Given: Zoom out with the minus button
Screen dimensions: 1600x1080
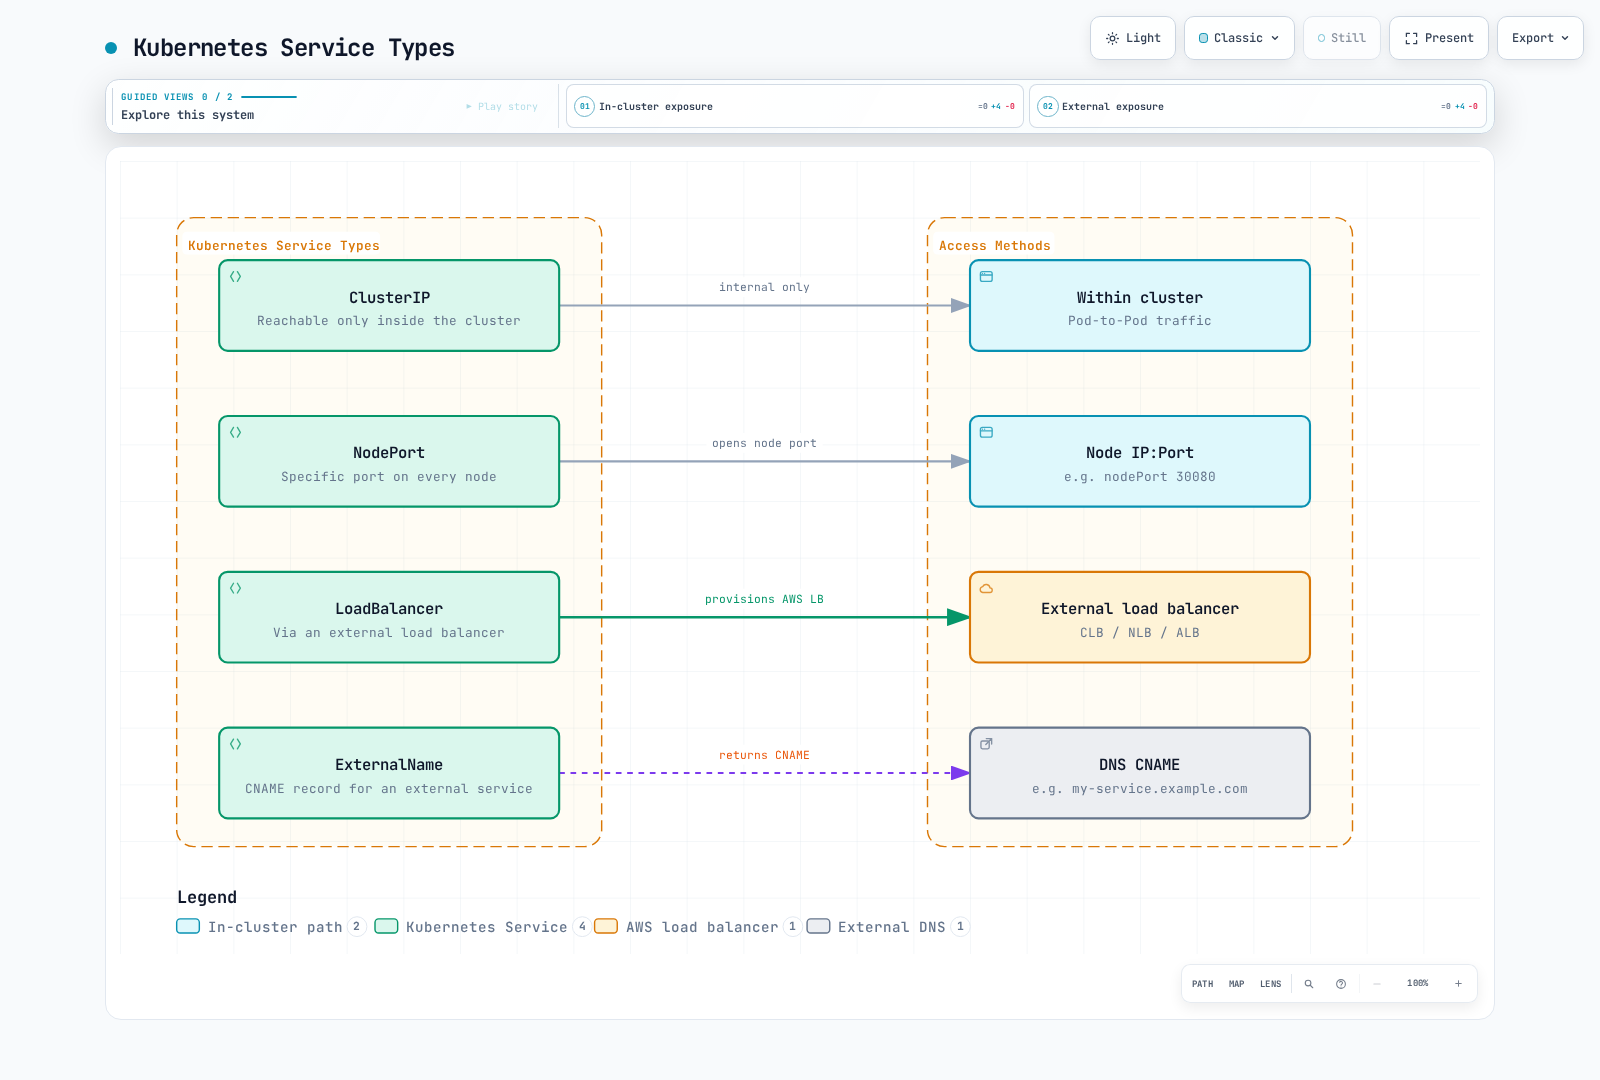Looking at the screenshot, I should pyautogui.click(x=1377, y=984).
